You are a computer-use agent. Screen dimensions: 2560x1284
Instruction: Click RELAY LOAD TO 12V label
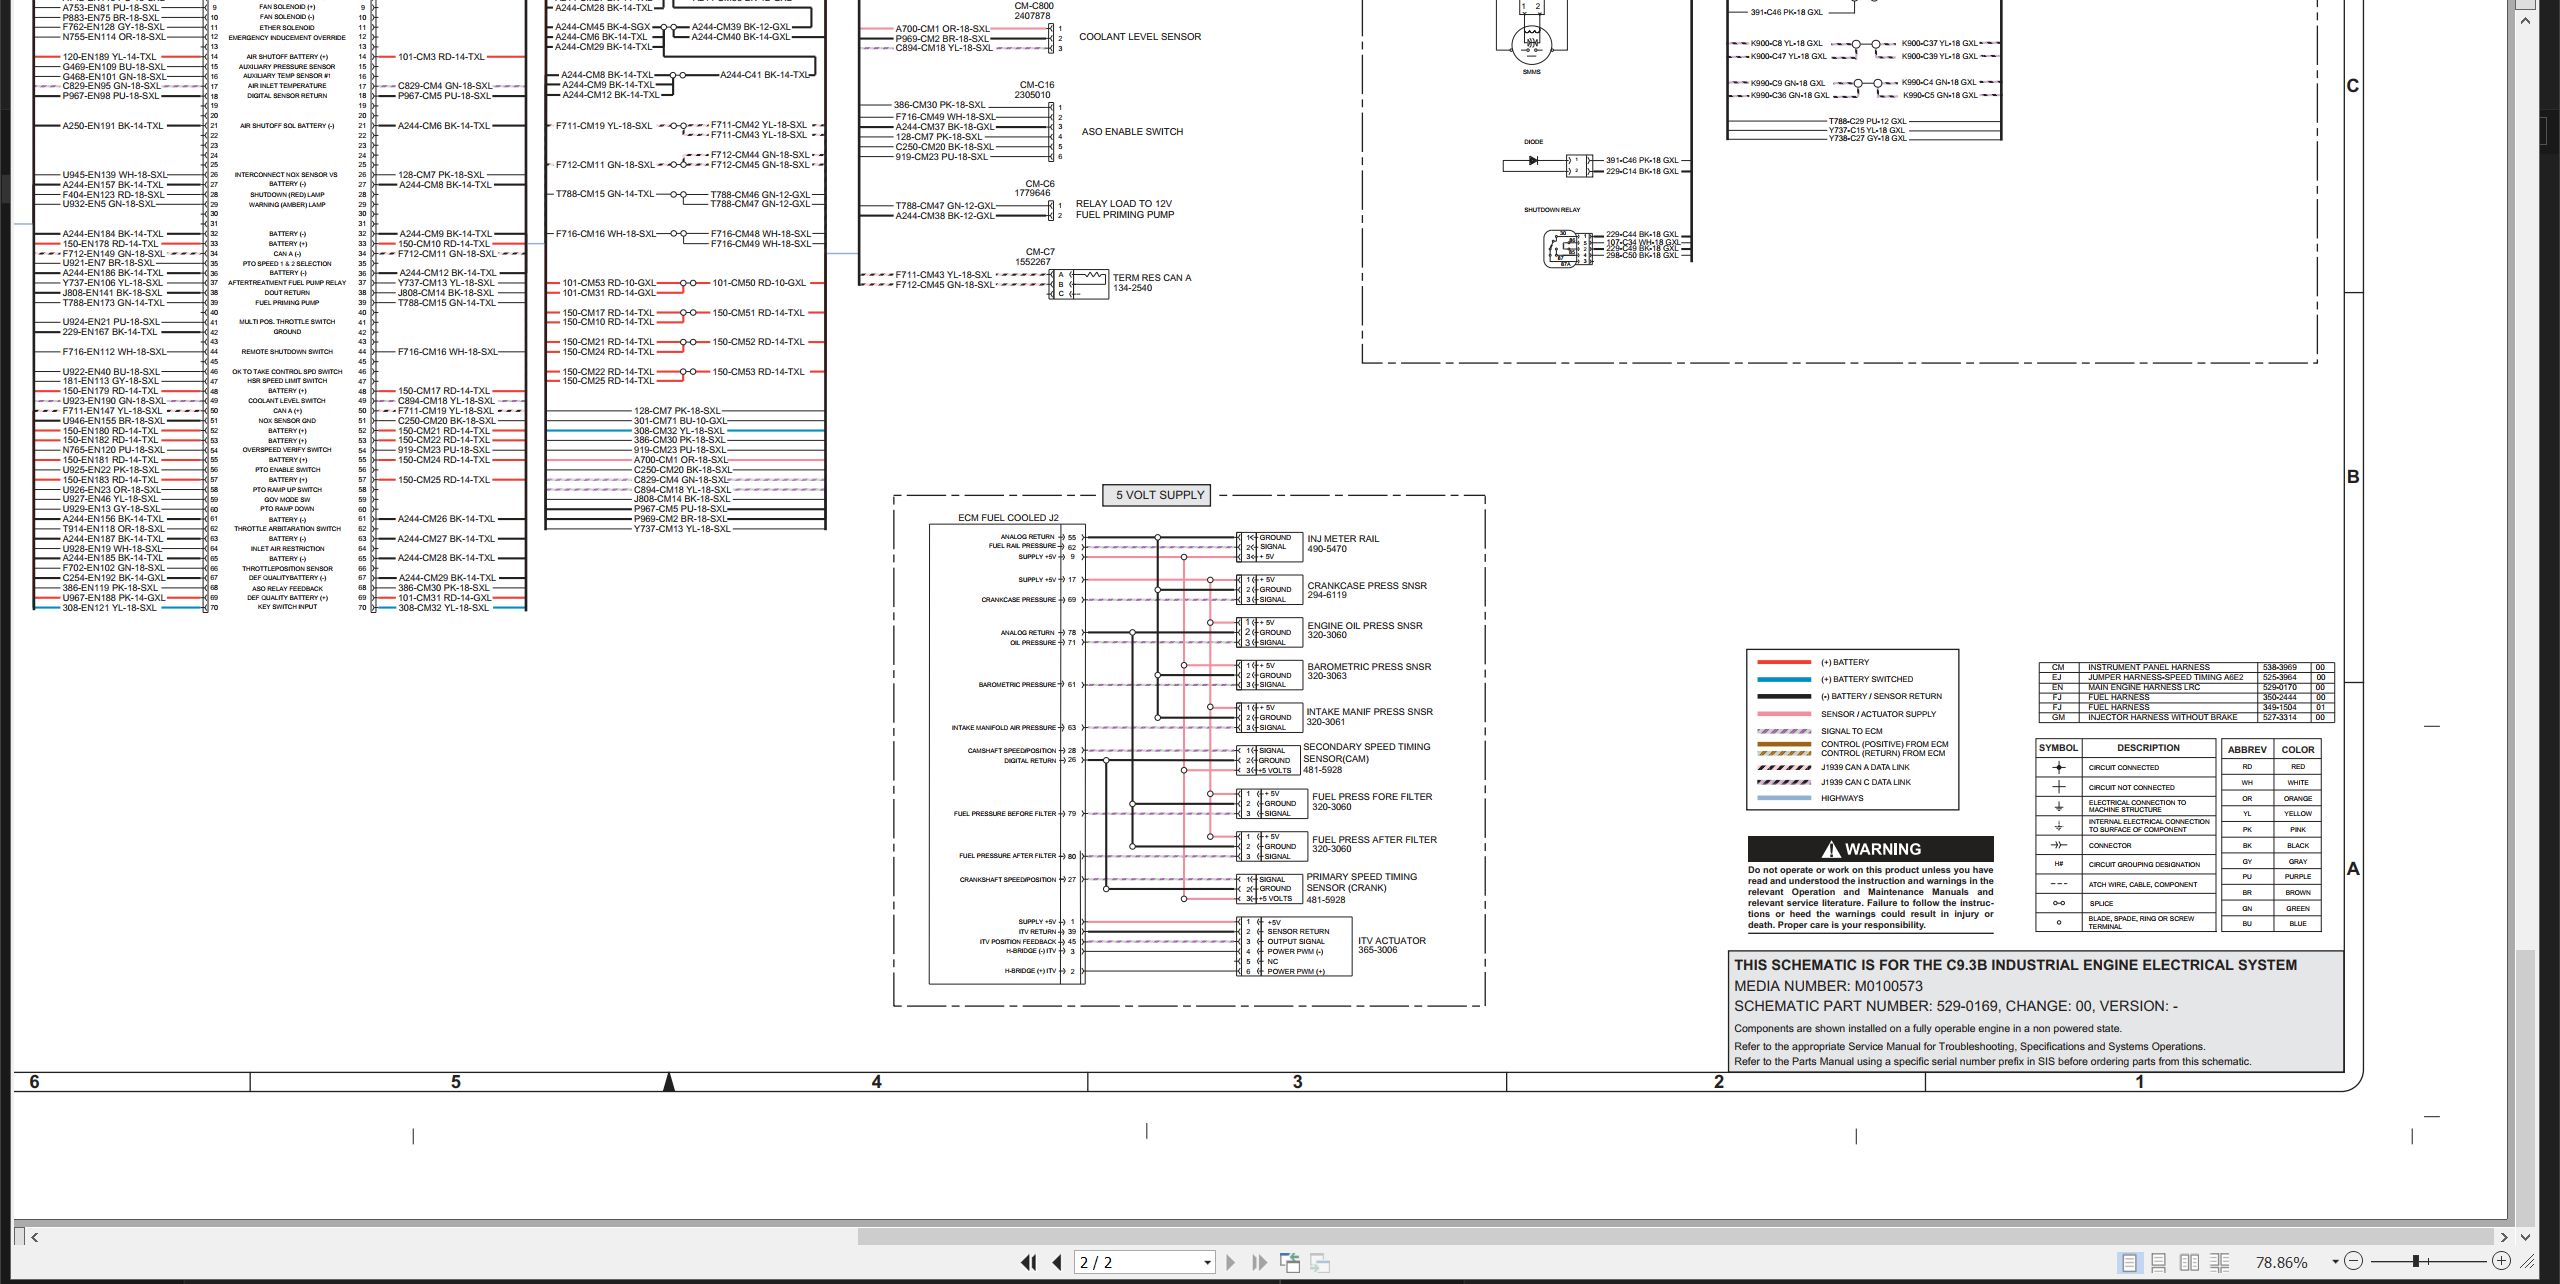1124,204
